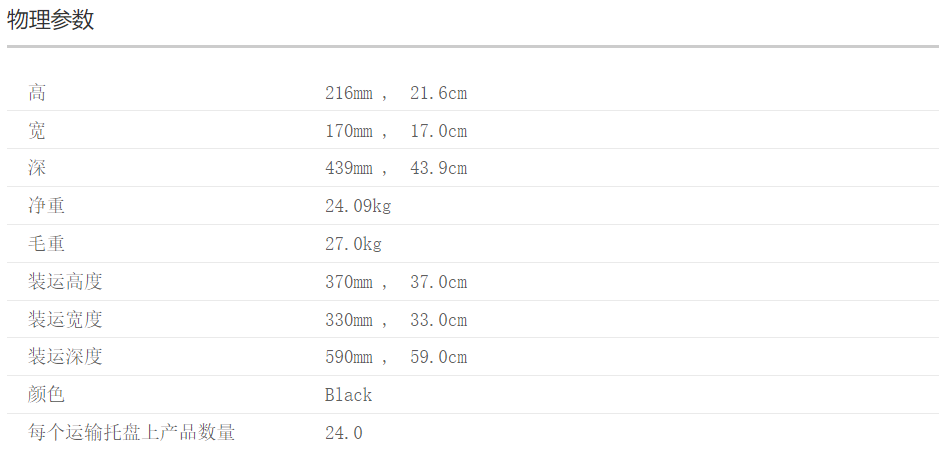Click the gross weight value 27.0kg

click(x=353, y=244)
